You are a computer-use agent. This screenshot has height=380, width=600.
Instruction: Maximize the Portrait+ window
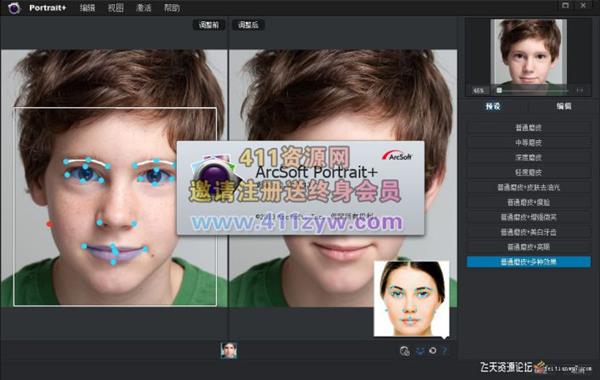click(x=565, y=5)
